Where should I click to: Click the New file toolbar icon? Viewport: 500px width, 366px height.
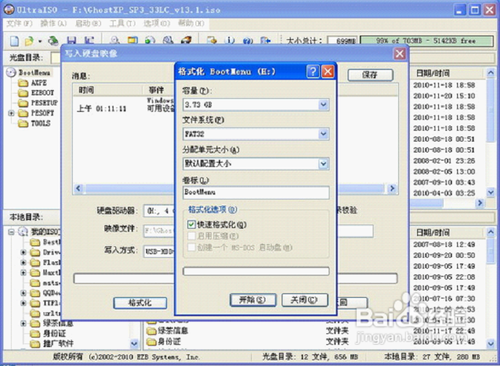click(14, 41)
